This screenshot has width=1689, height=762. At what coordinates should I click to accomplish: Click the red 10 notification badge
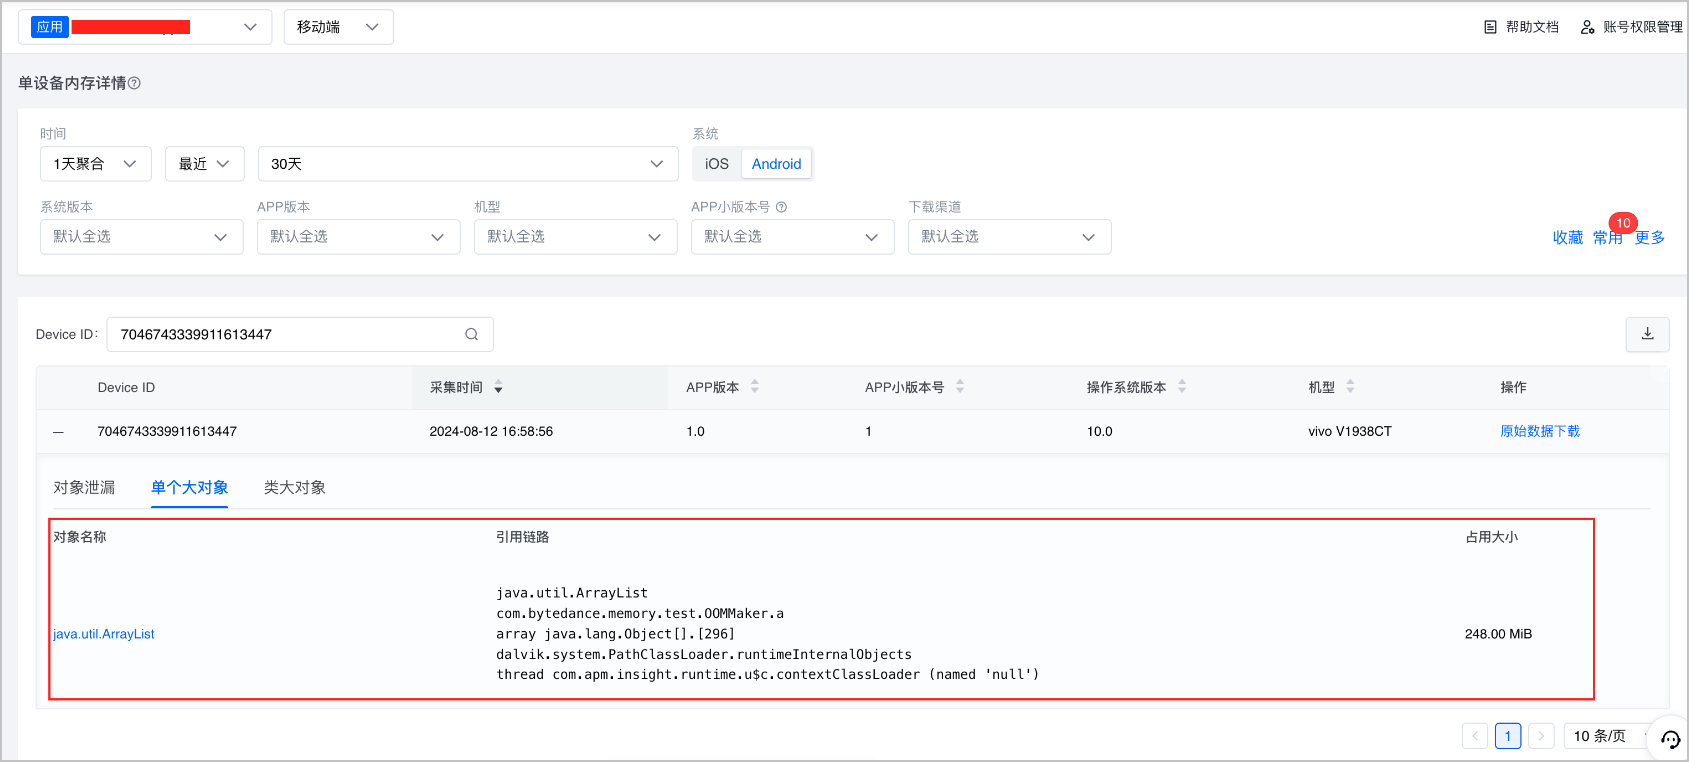[x=1623, y=223]
